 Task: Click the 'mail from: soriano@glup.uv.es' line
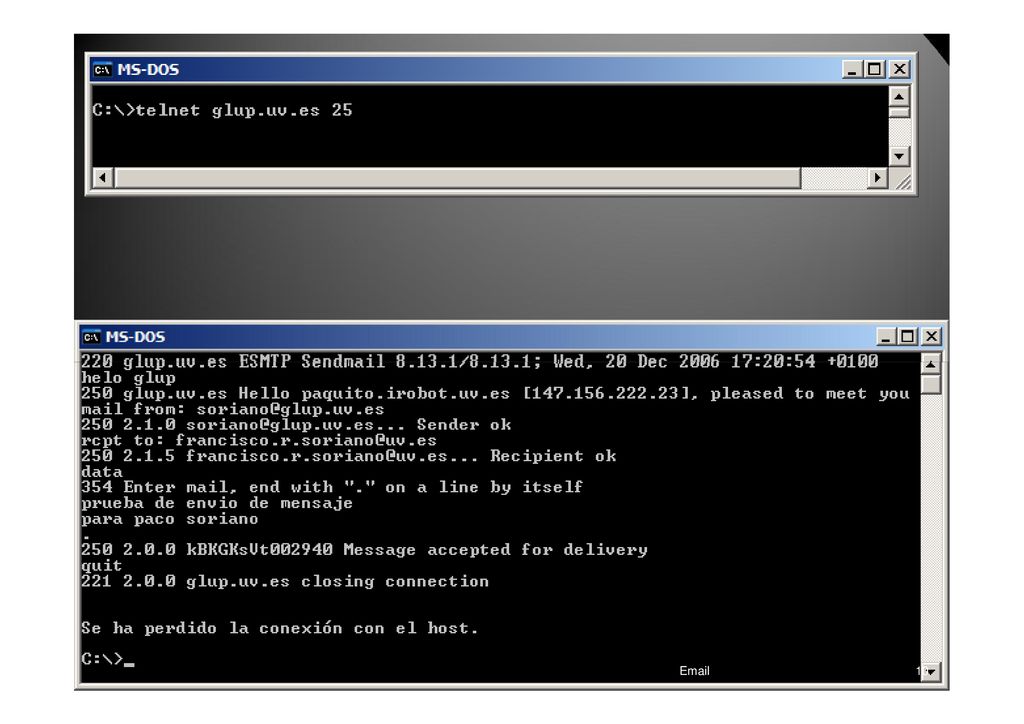pos(232,409)
